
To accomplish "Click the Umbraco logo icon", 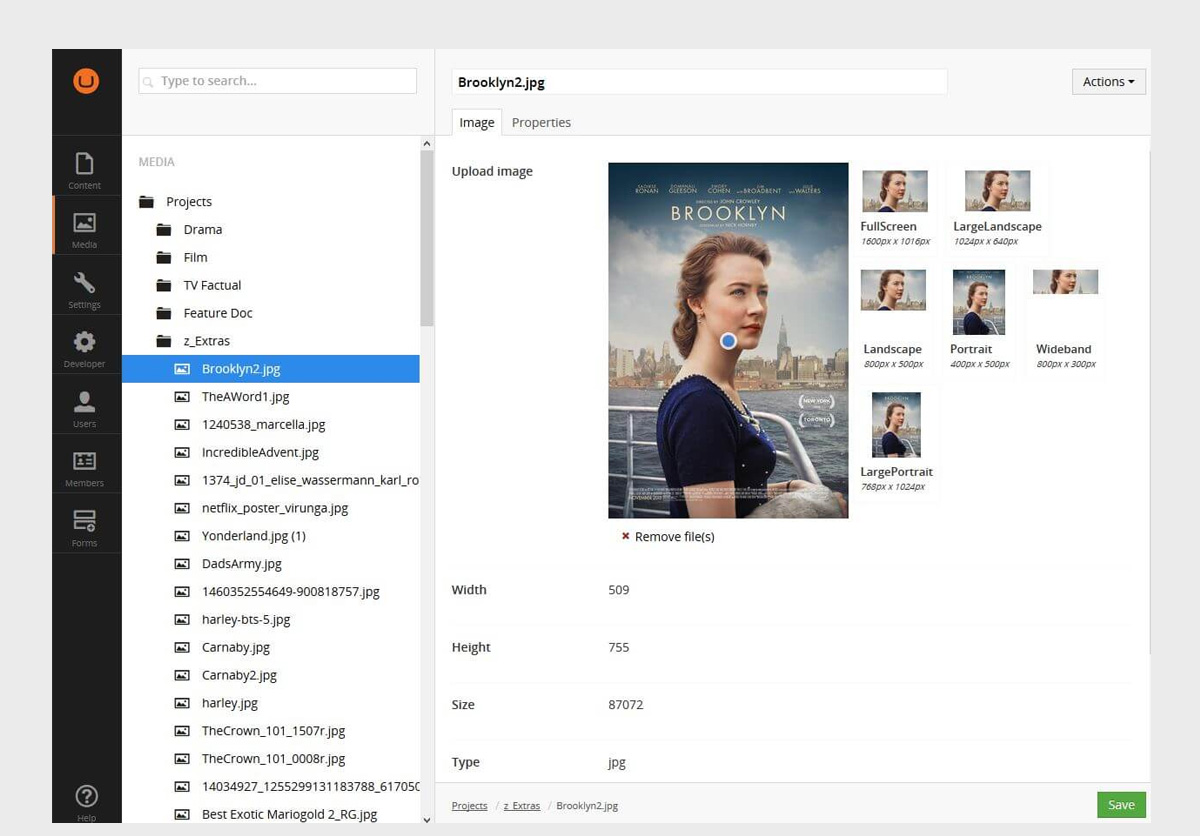I will 86,81.
